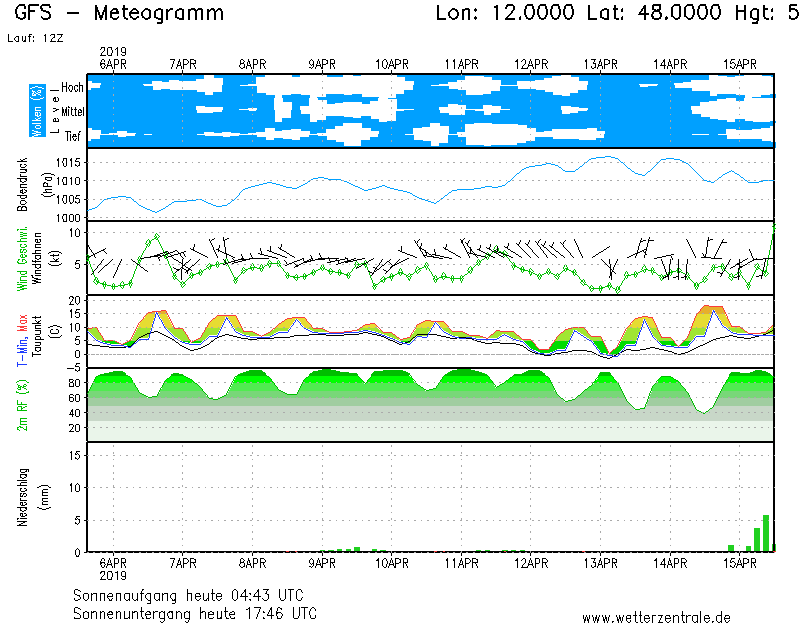
Task: Click the 15APR label on the bottom axis
Action: coord(740,563)
